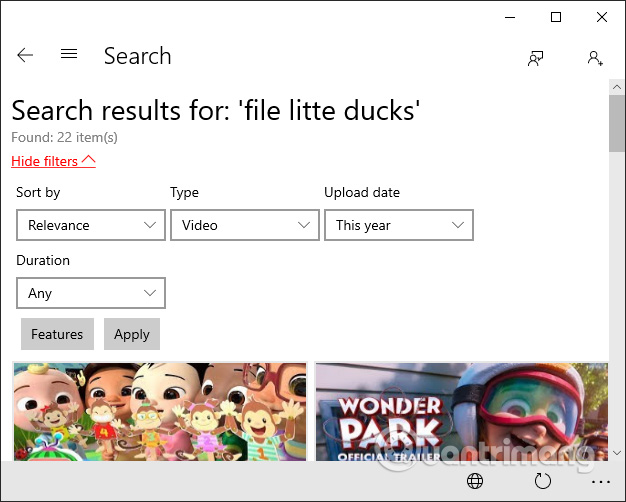Image resolution: width=626 pixels, height=502 pixels.
Task: Minimize the window
Action: (x=510, y=17)
